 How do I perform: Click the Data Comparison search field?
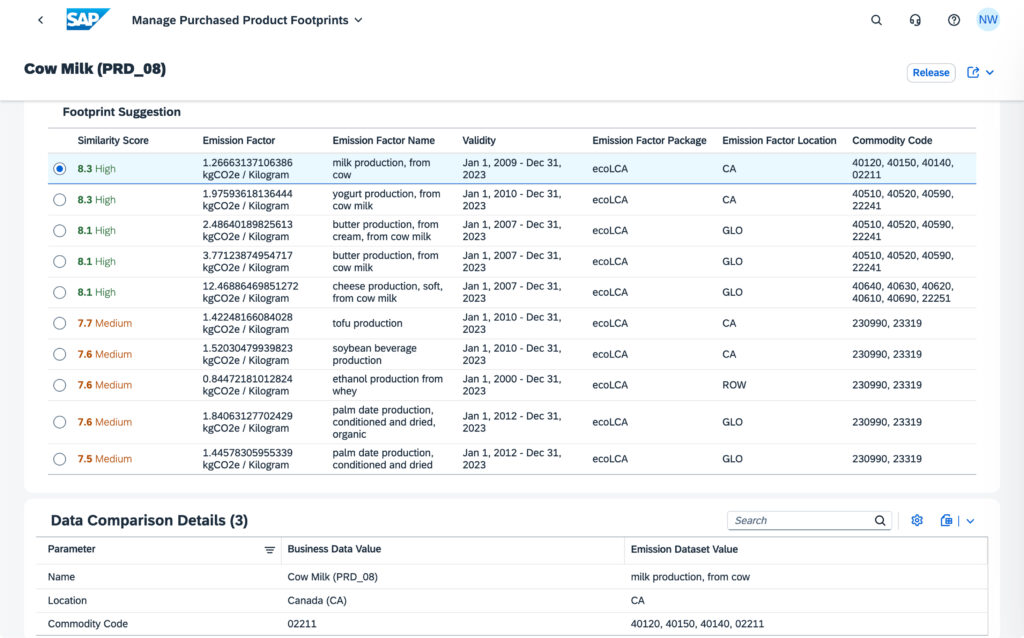pos(800,520)
